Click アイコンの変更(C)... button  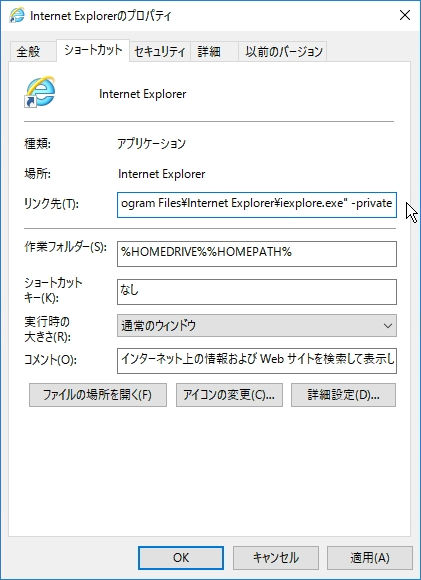click(x=229, y=395)
